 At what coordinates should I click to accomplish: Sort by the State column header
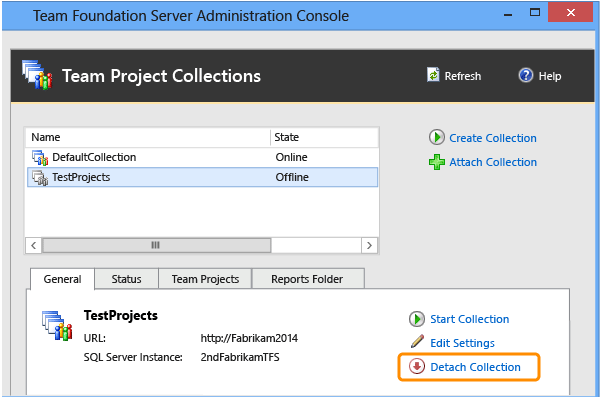[324, 137]
